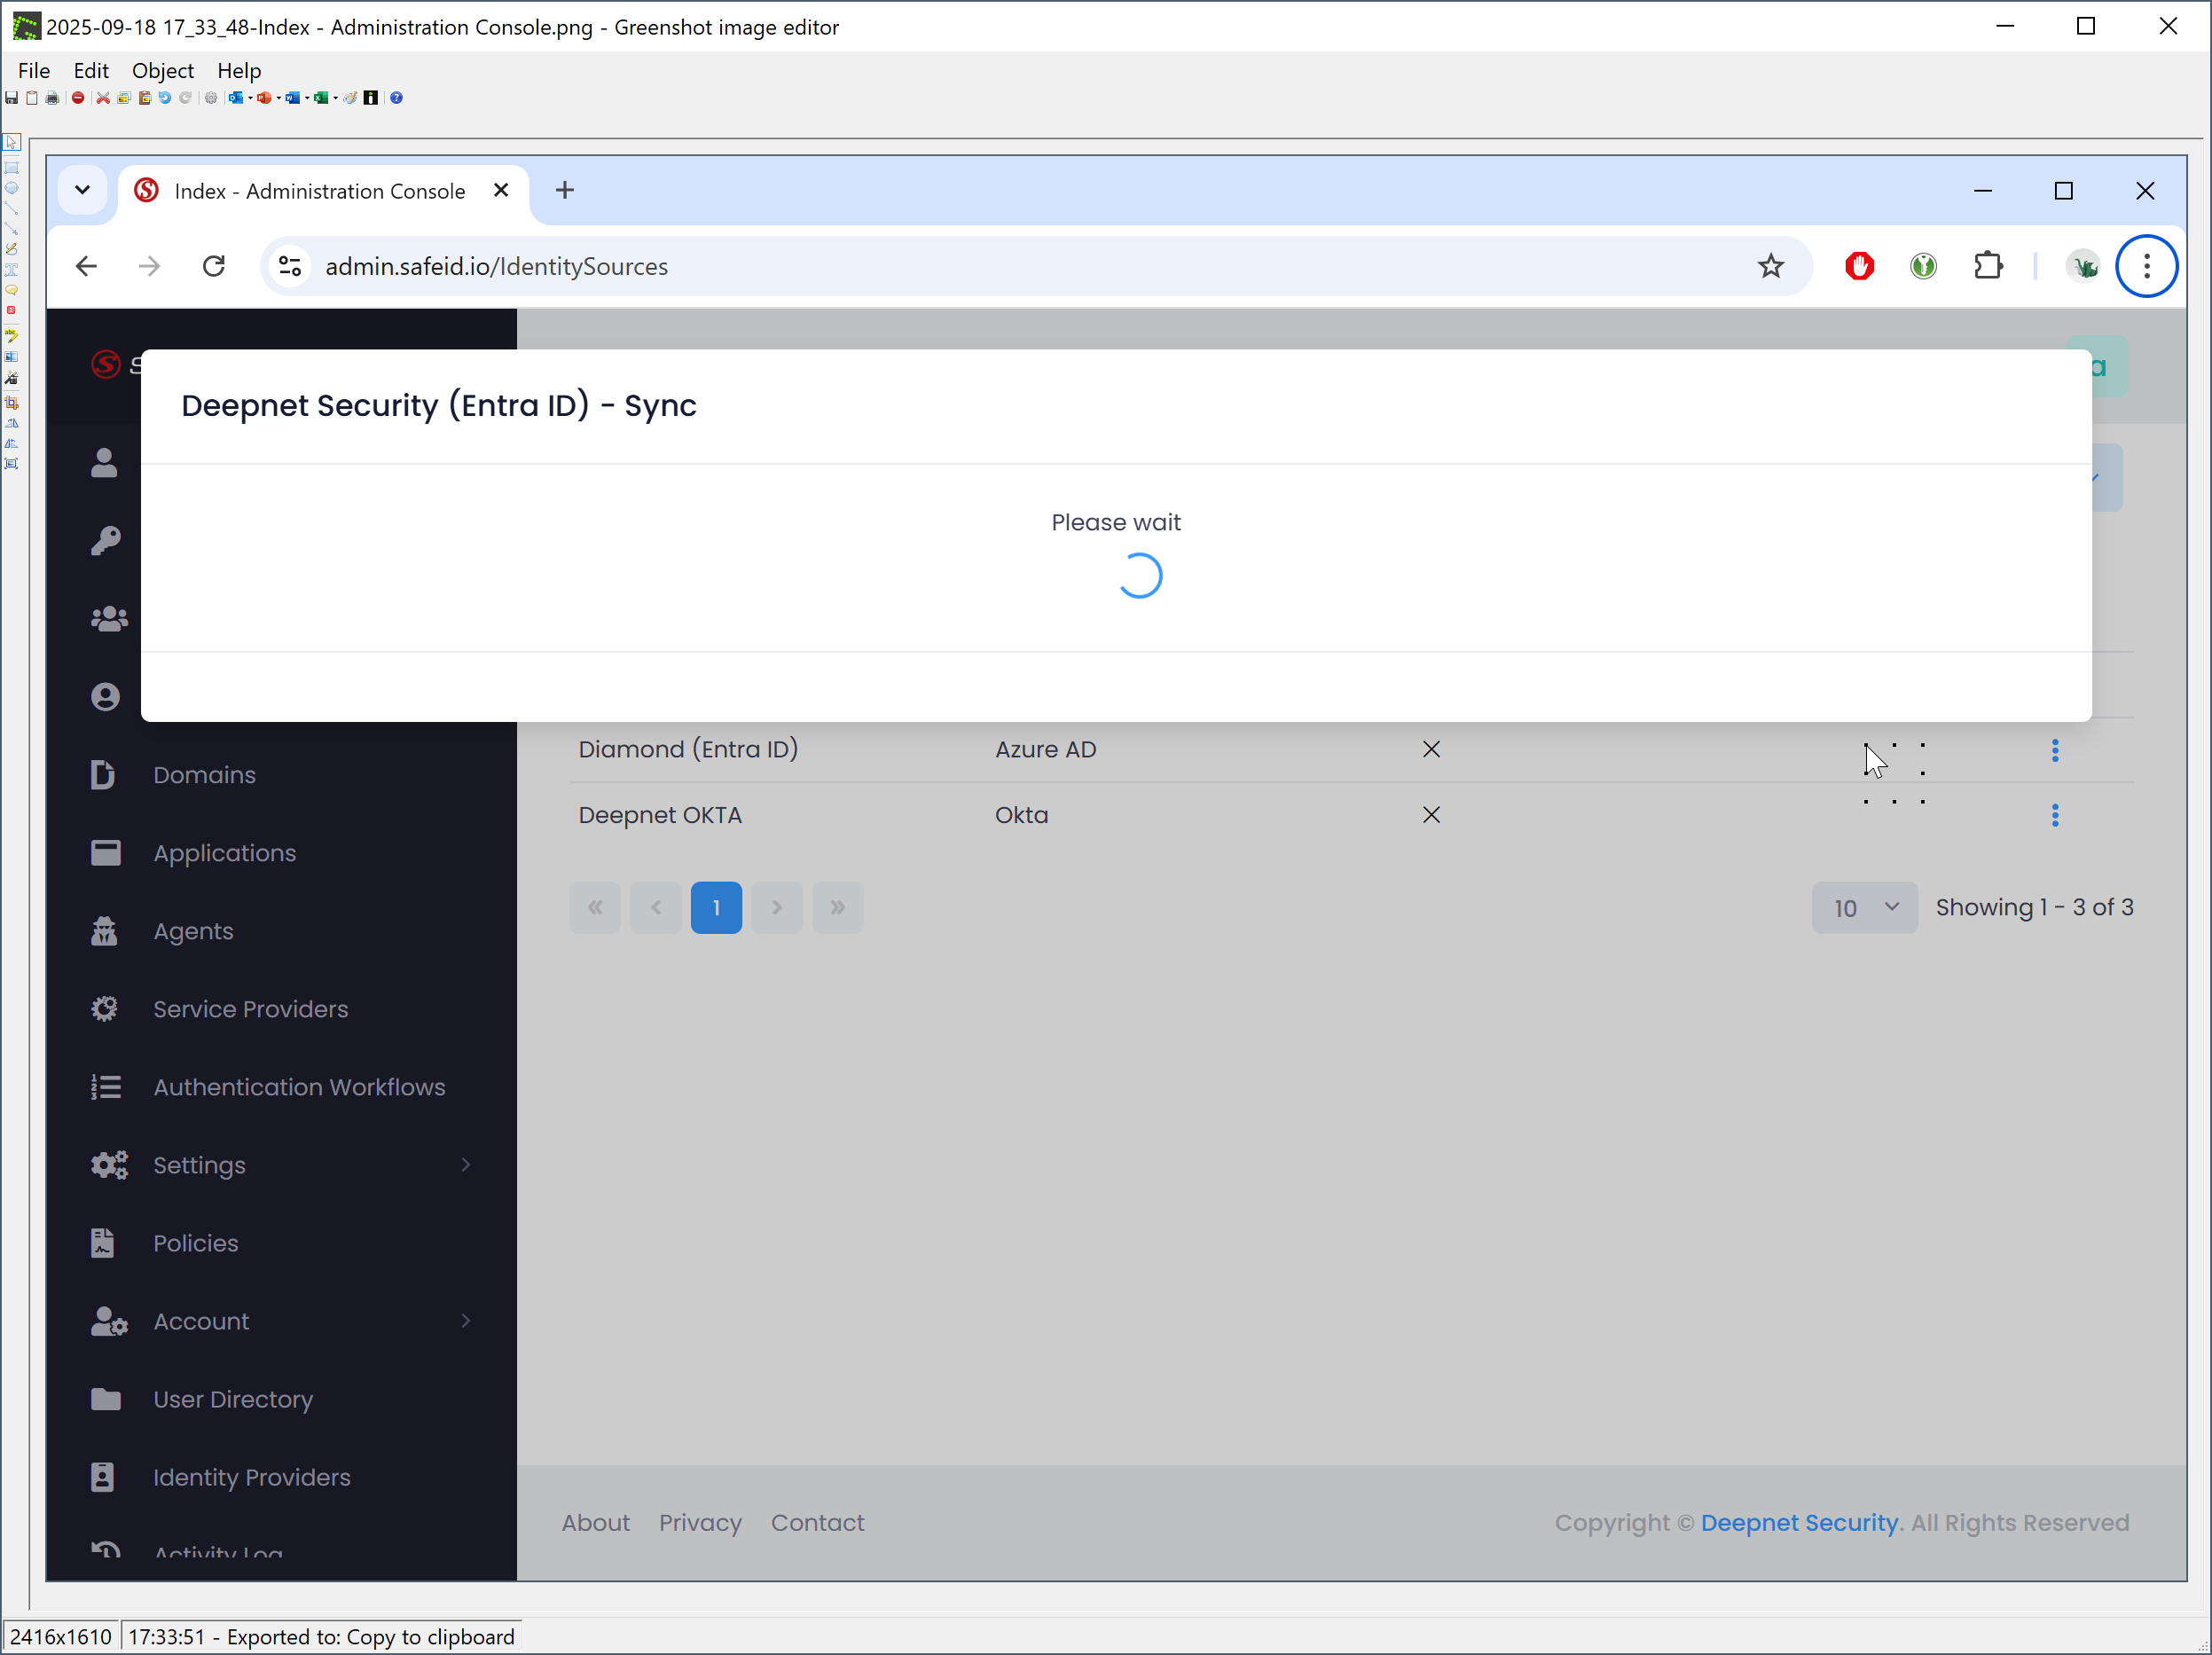Click the Print icon in toolbar

pos(52,98)
